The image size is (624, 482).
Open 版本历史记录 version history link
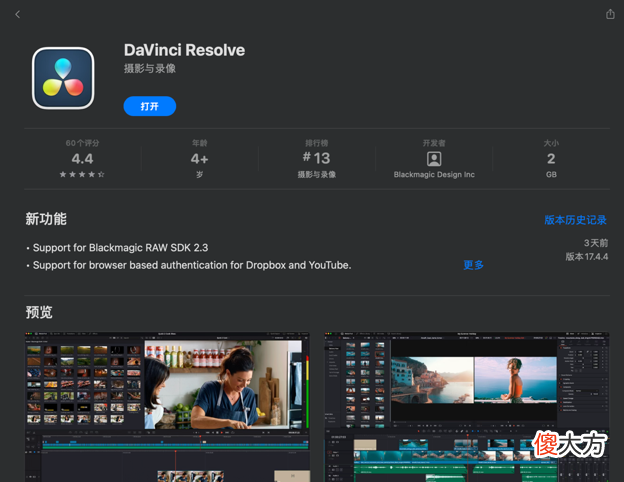575,220
